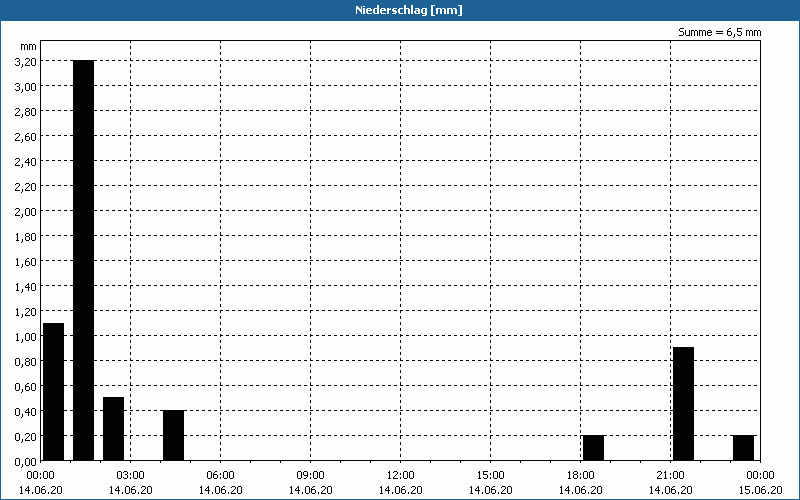Click the y-axis label 0,80

tap(26, 361)
